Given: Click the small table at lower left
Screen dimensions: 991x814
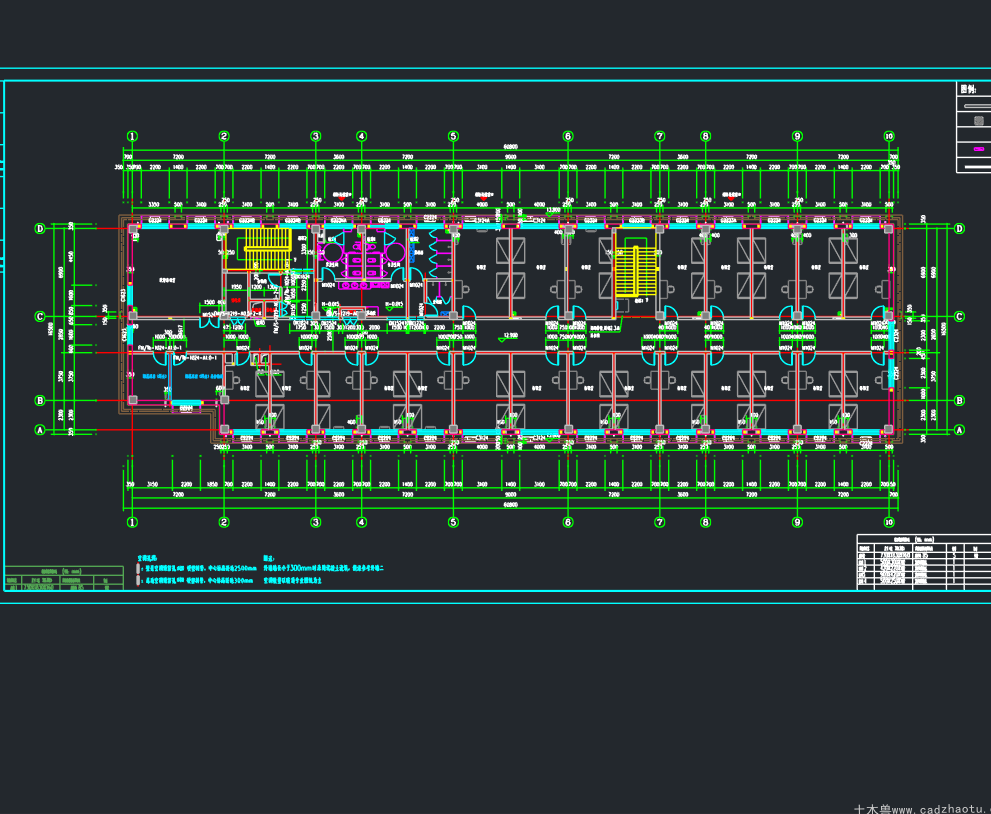Looking at the screenshot, I should (64, 579).
